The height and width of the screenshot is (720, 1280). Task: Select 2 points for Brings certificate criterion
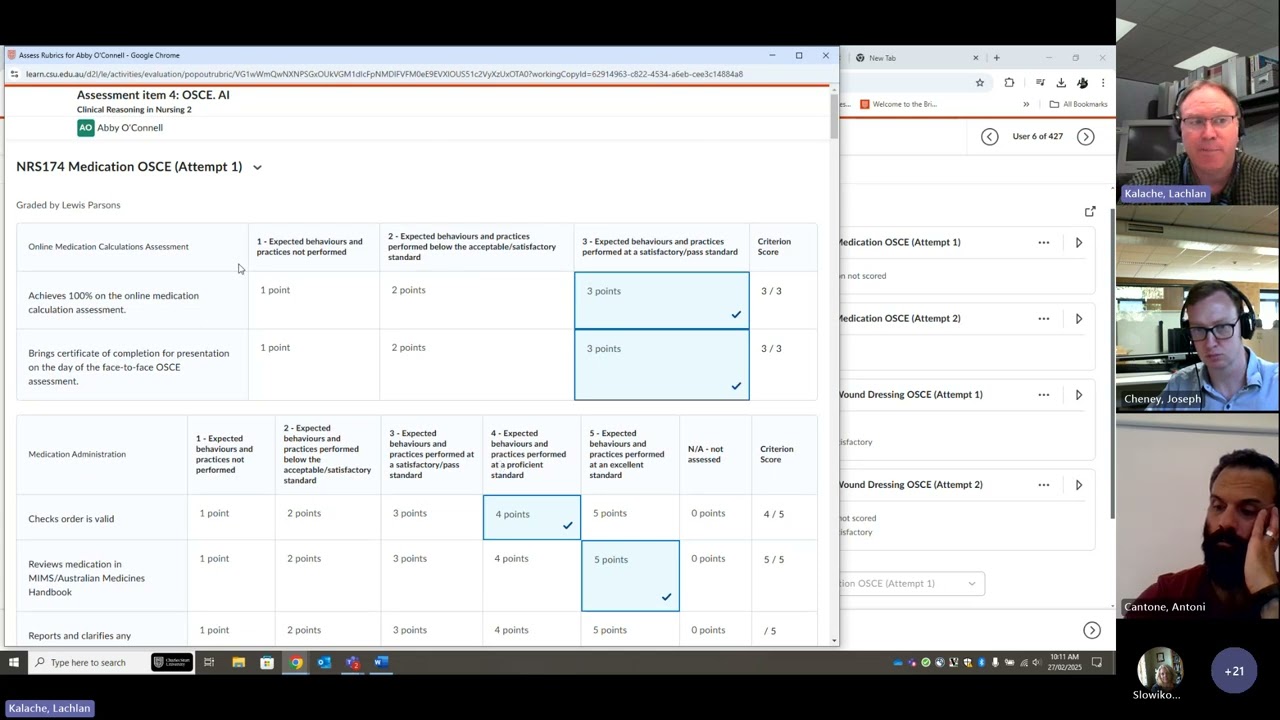477,364
